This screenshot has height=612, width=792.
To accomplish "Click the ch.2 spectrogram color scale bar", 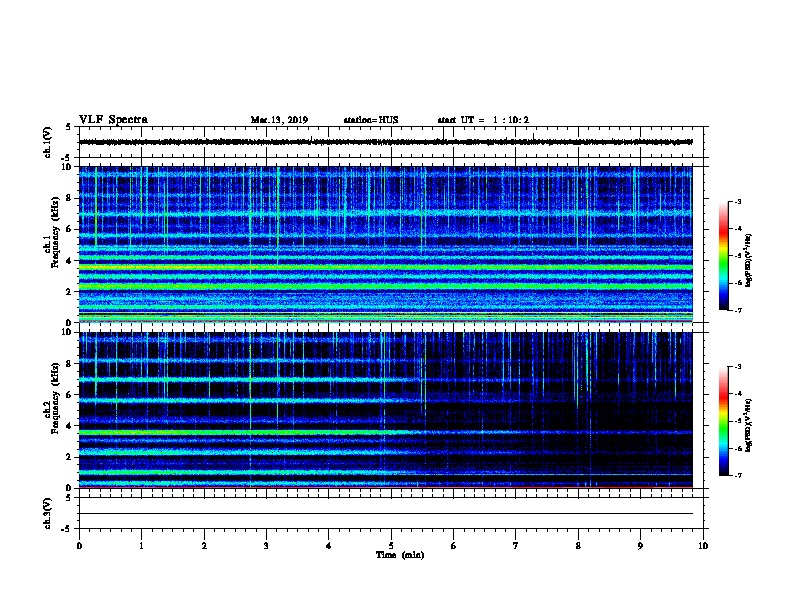I will 723,421.
